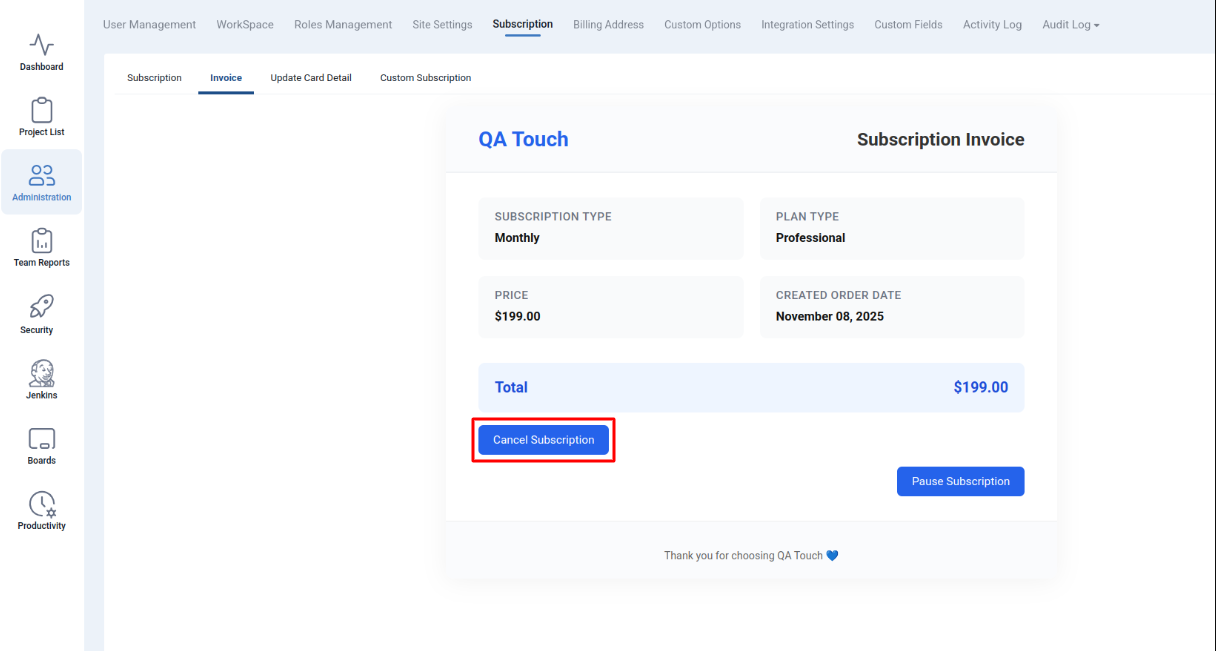Open the Activity Log tab
1216x651 pixels.
[992, 25]
